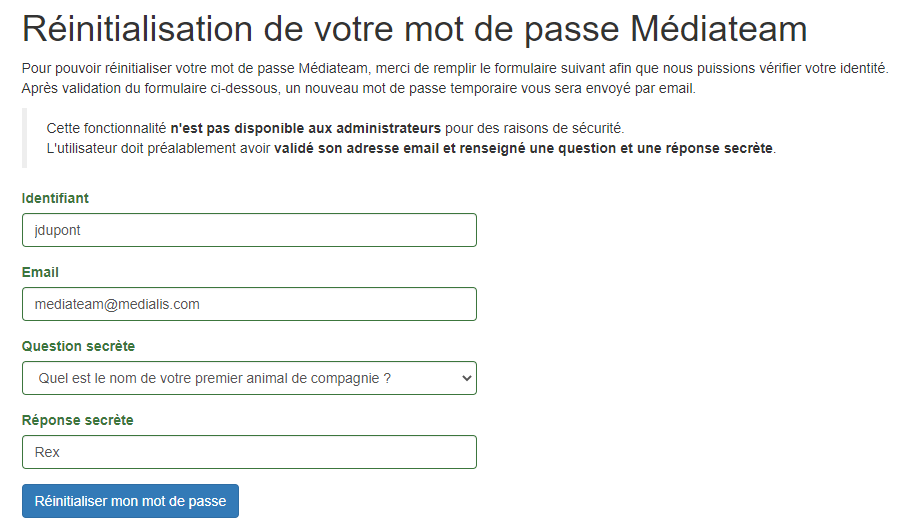This screenshot has width=897, height=531.
Task: Click the sentence starting Après validation du formulaire
Action: (x=359, y=89)
